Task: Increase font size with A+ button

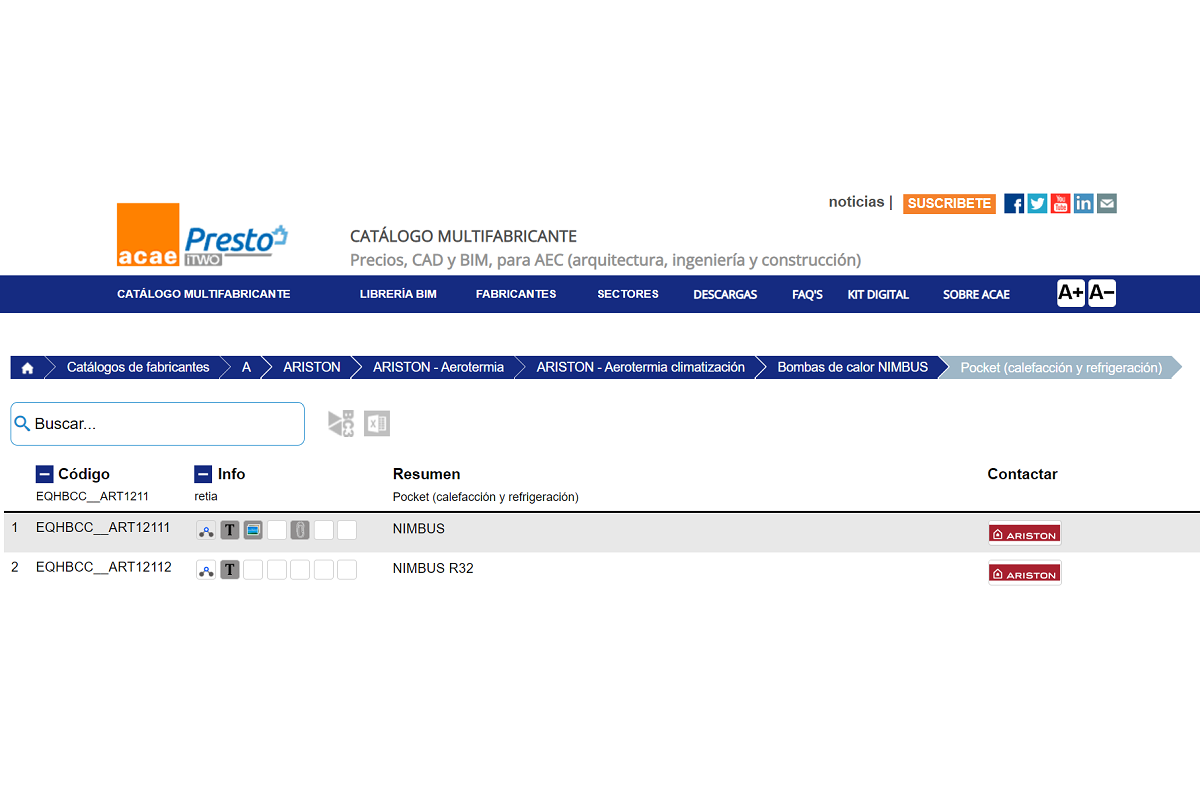Action: [1071, 293]
